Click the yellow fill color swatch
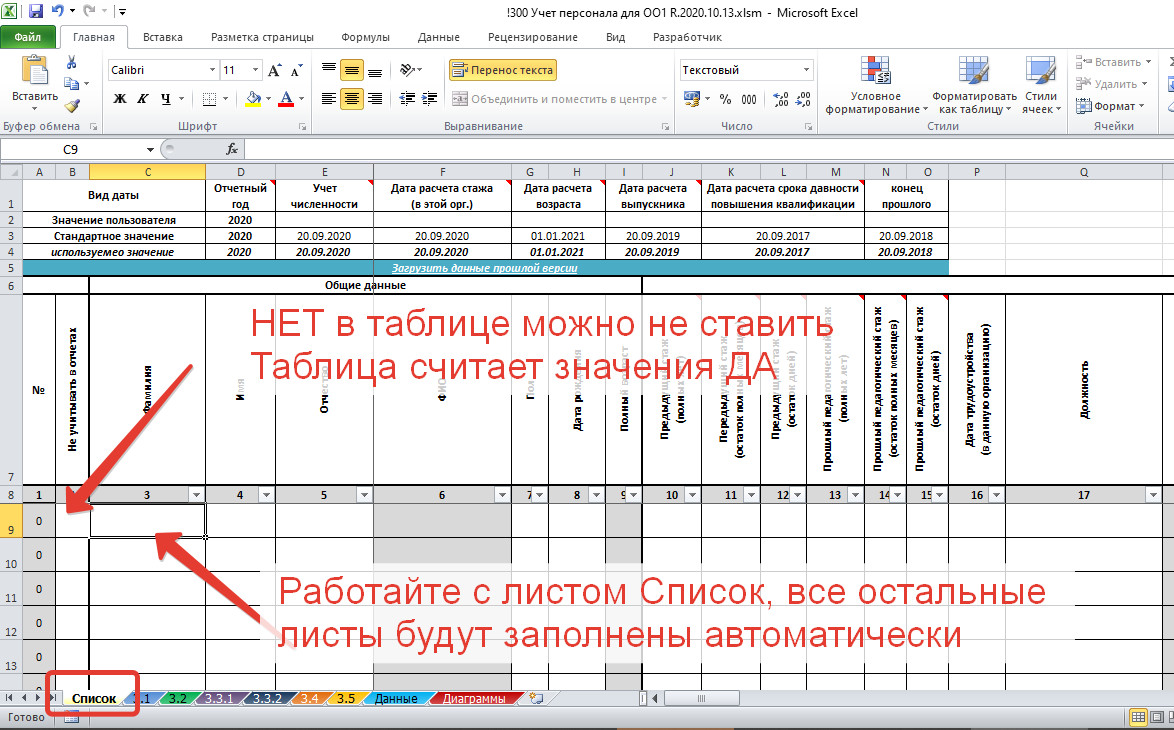1174x730 pixels. pyautogui.click(x=254, y=99)
